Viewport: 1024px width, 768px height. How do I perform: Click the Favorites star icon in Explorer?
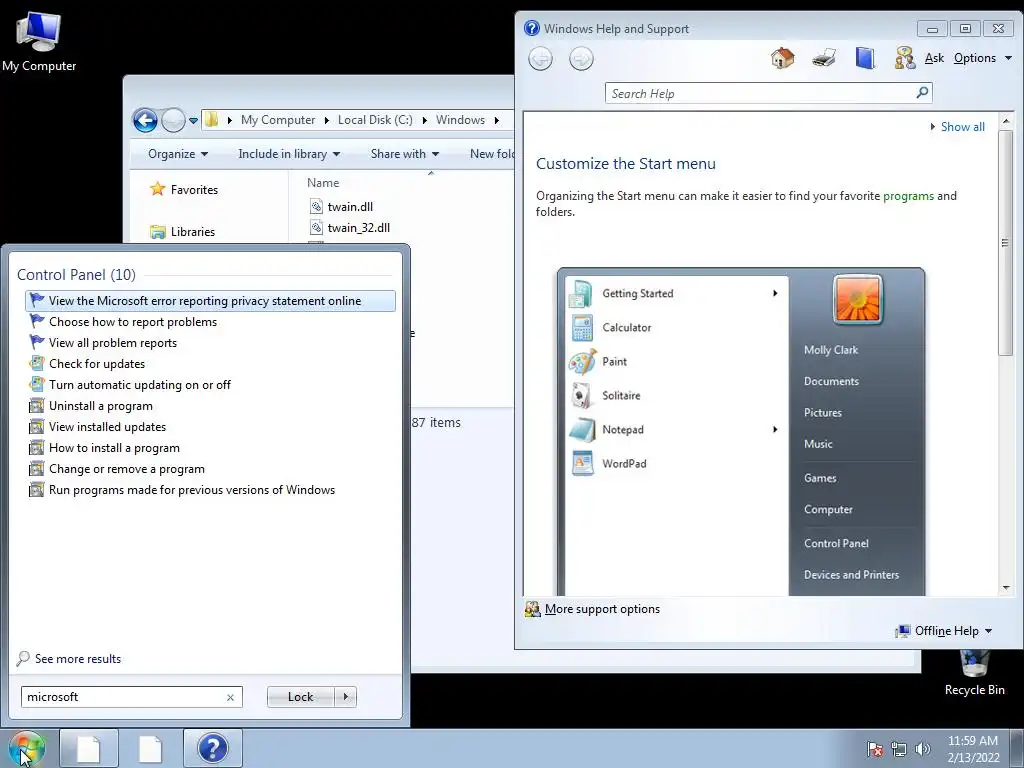click(x=157, y=189)
